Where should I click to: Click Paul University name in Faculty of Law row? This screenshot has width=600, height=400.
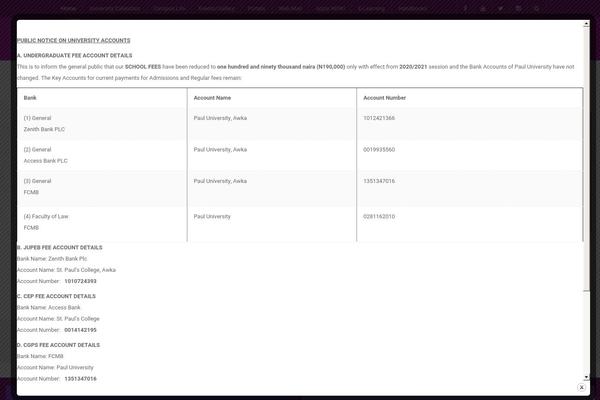(212, 216)
